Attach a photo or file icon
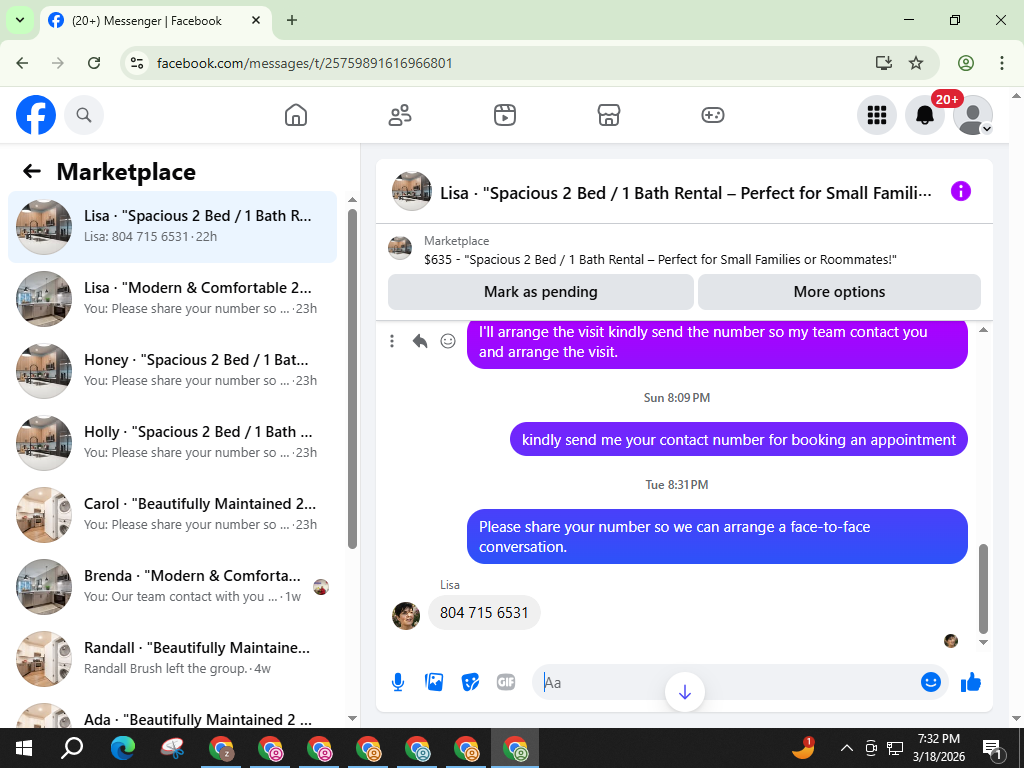 [x=434, y=682]
